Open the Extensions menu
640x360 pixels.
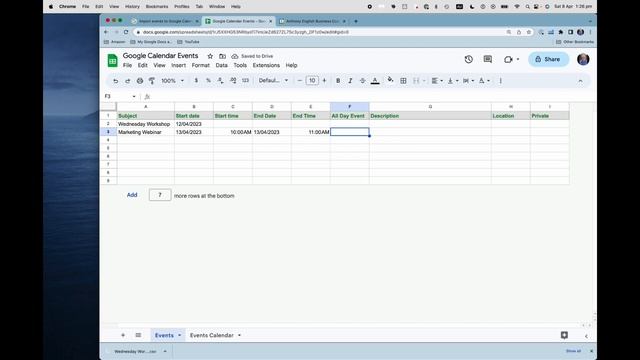click(266, 65)
